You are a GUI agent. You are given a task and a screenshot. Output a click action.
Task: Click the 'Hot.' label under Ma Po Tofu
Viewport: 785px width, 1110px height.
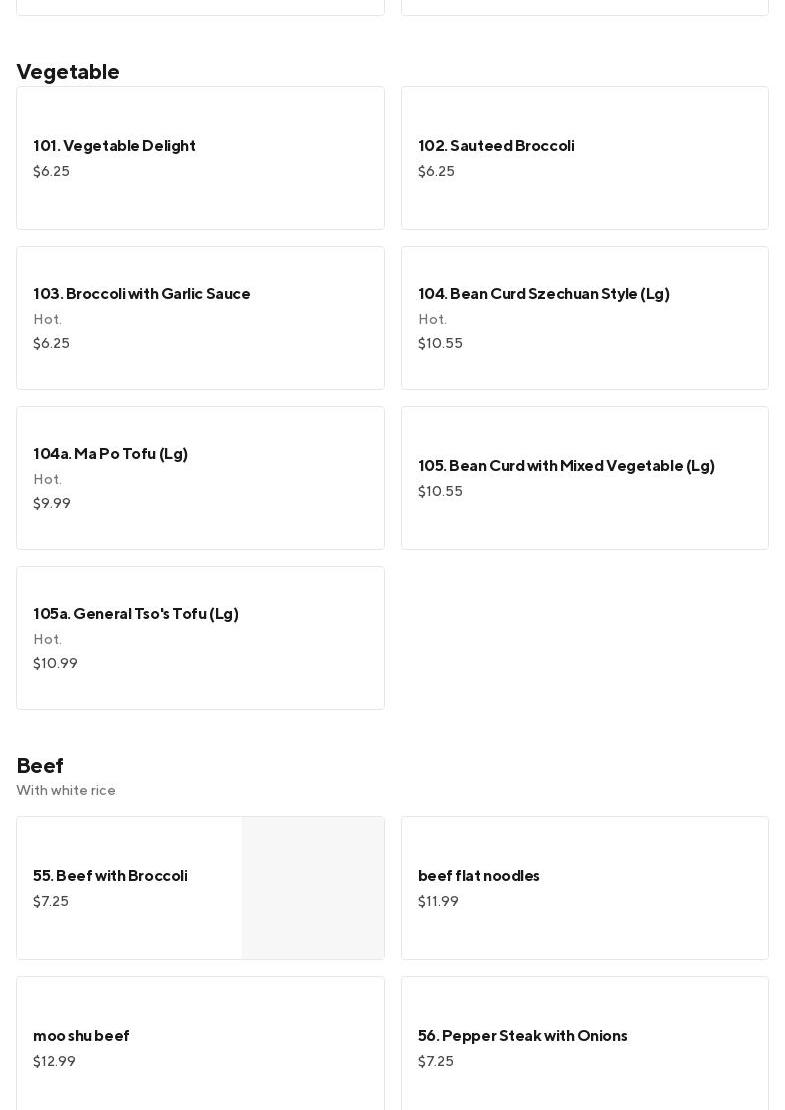click(47, 480)
